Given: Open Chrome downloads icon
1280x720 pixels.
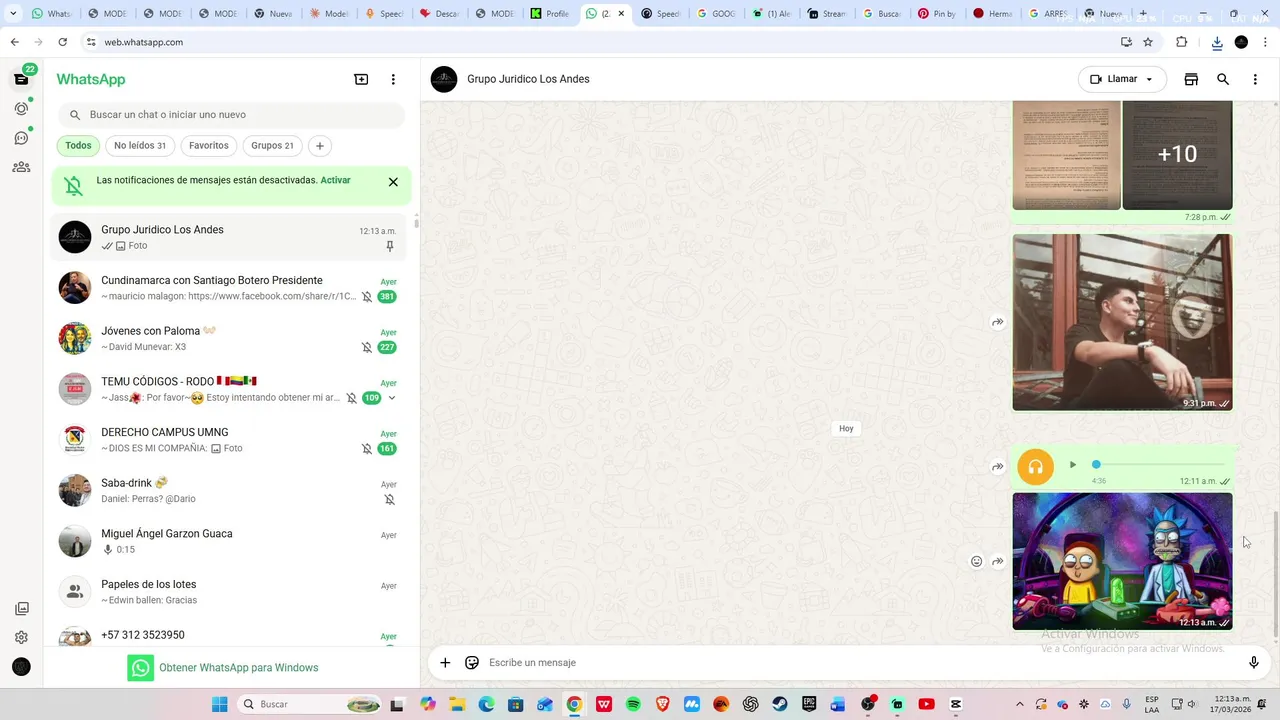Looking at the screenshot, I should [x=1217, y=42].
